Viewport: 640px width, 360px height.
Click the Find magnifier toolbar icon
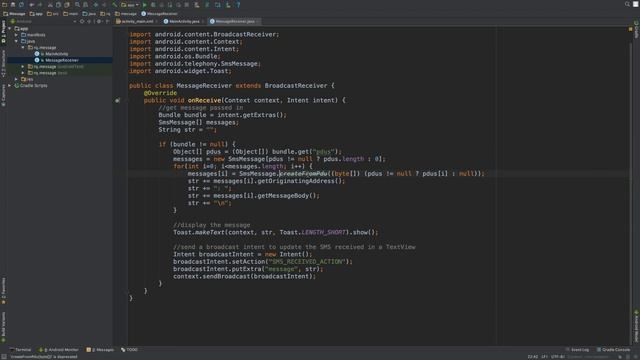(77, 4)
